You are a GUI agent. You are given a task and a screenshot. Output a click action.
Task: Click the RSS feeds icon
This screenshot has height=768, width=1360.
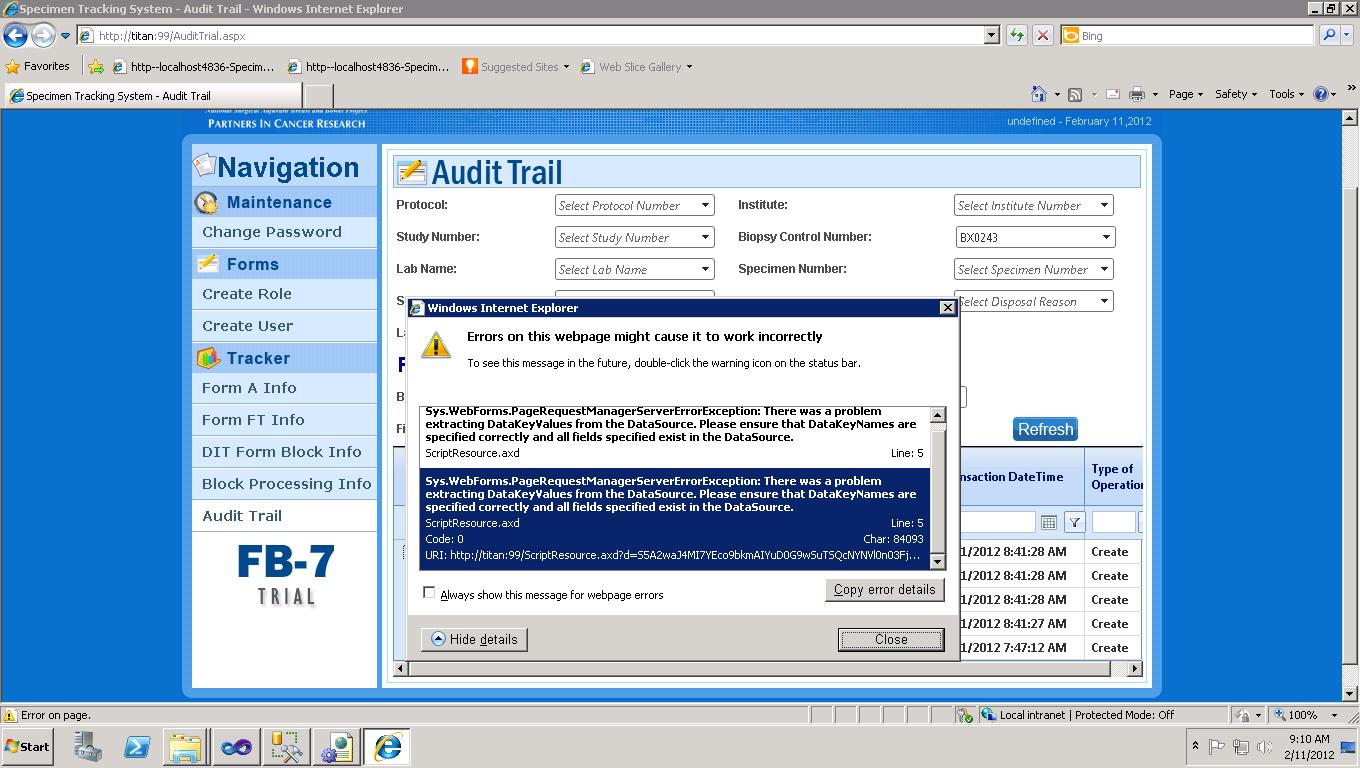coord(1075,94)
